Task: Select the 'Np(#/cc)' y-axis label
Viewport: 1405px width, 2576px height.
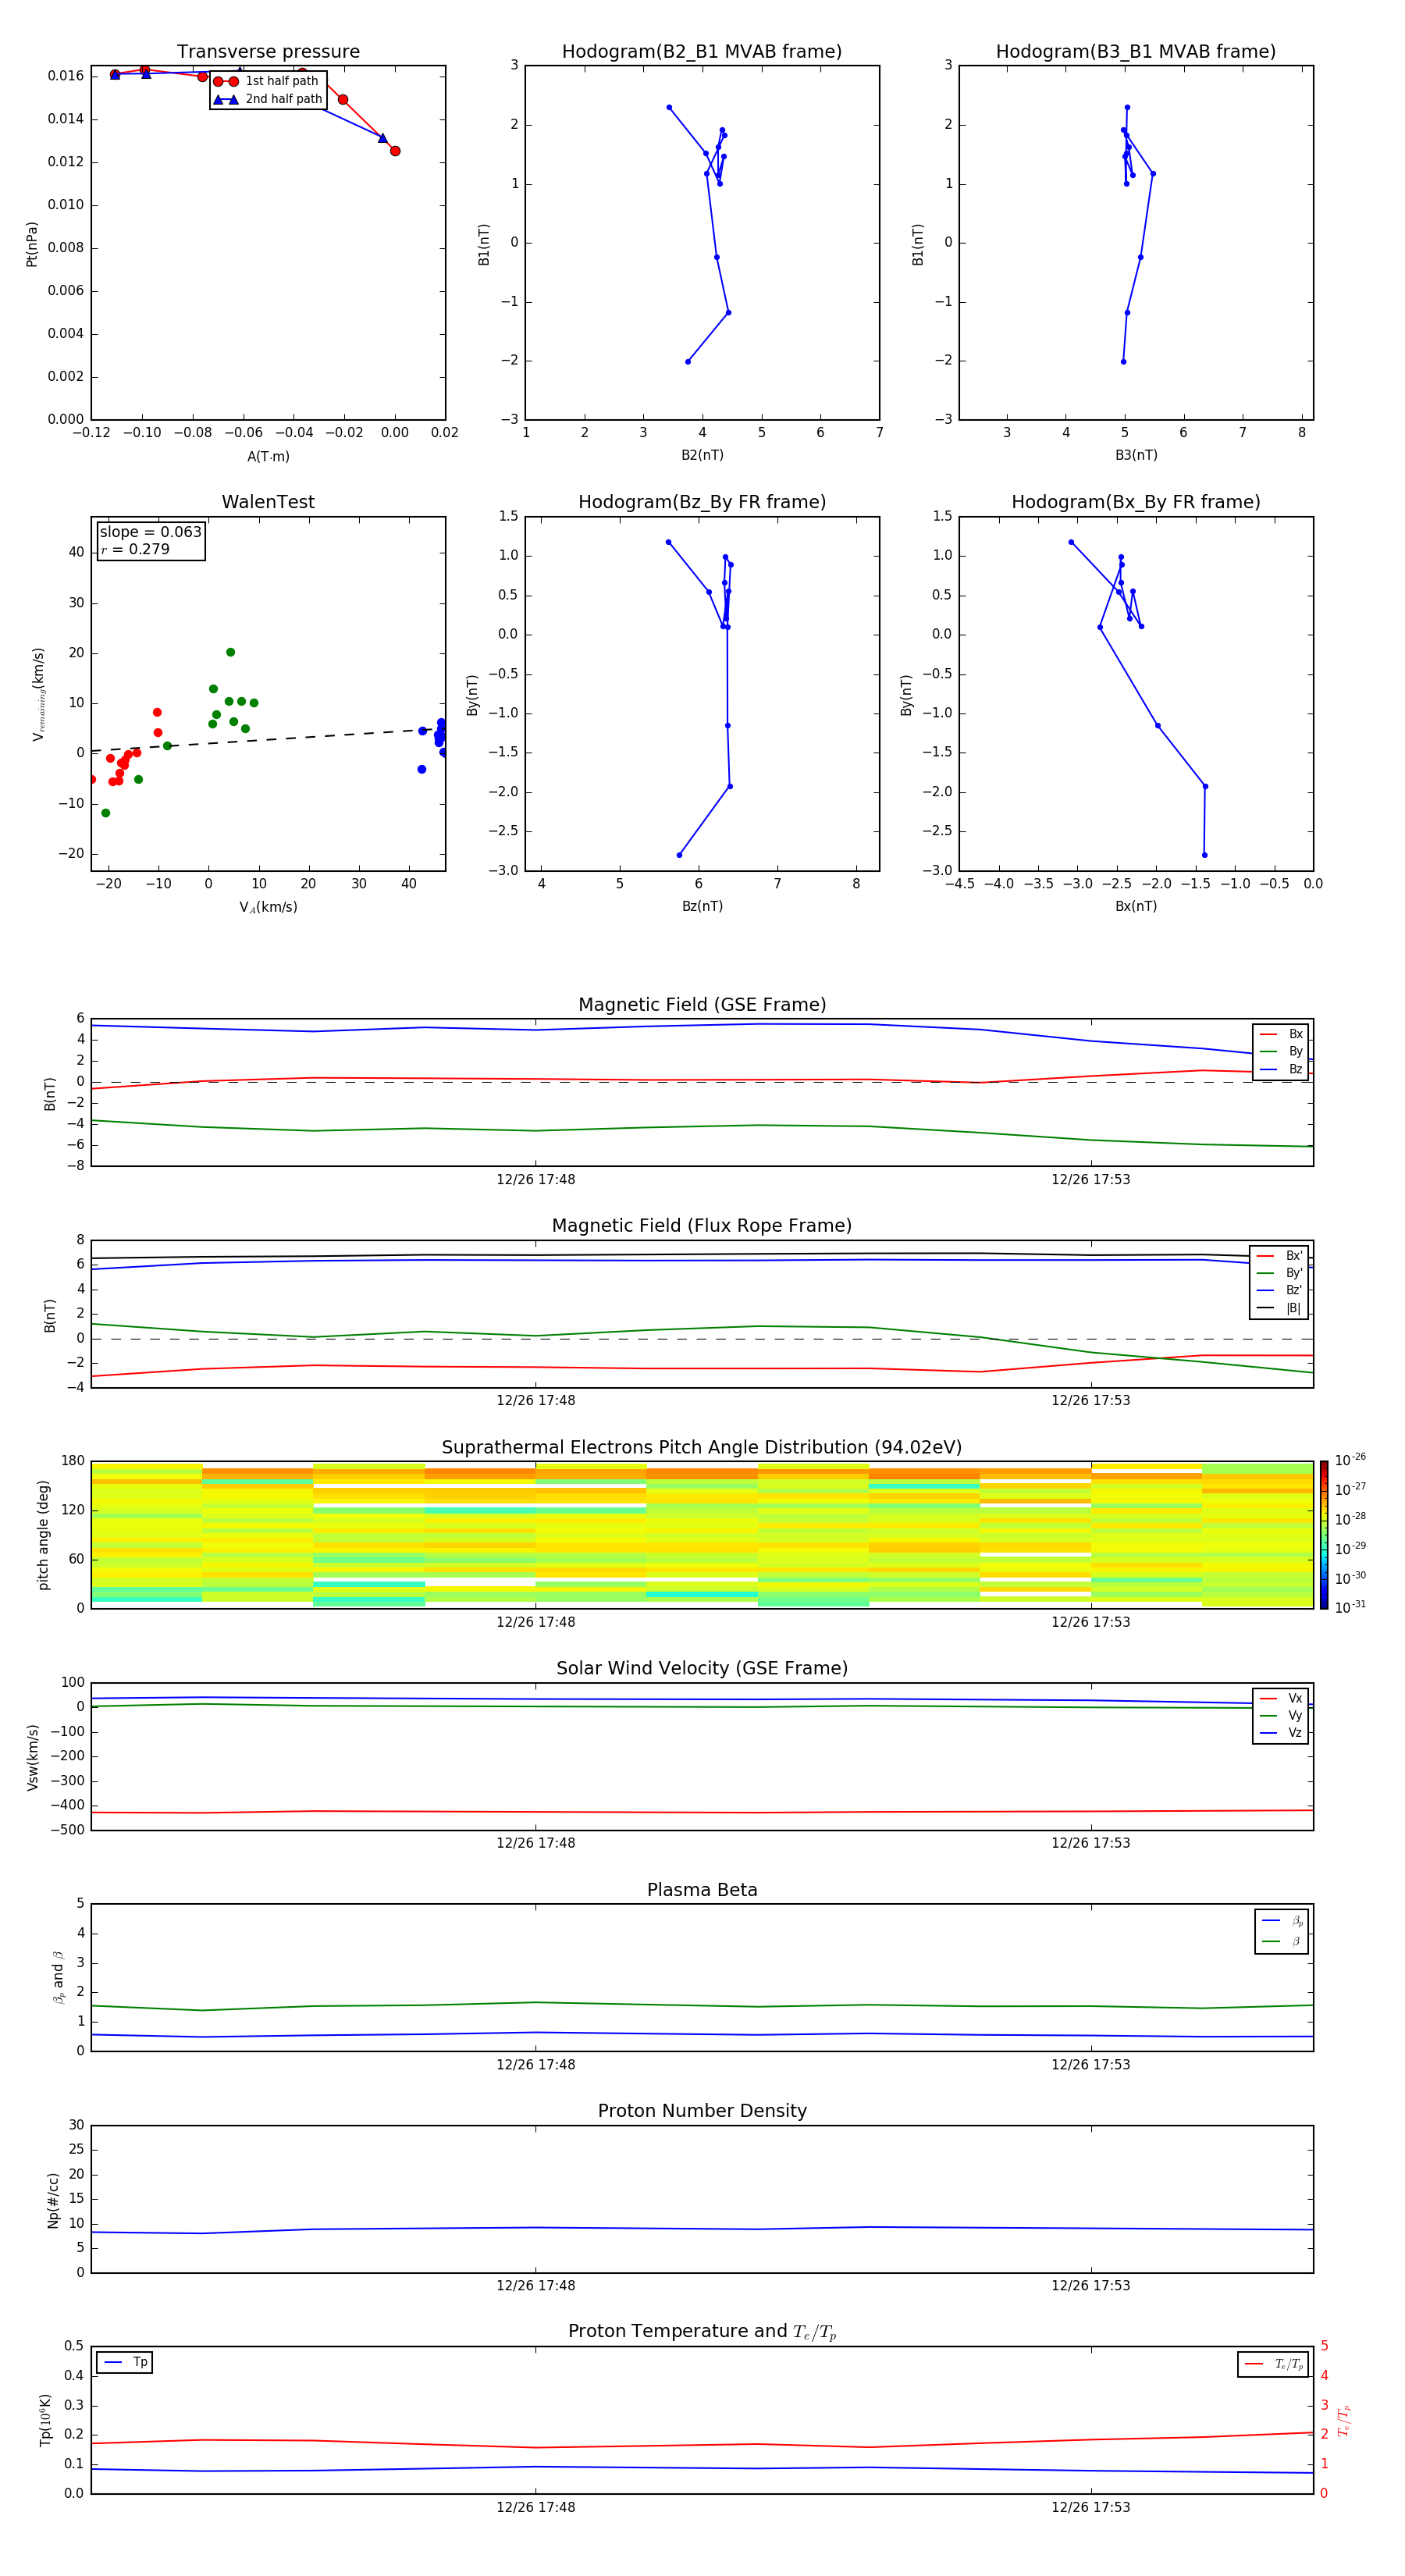Action: [x=53, y=2200]
